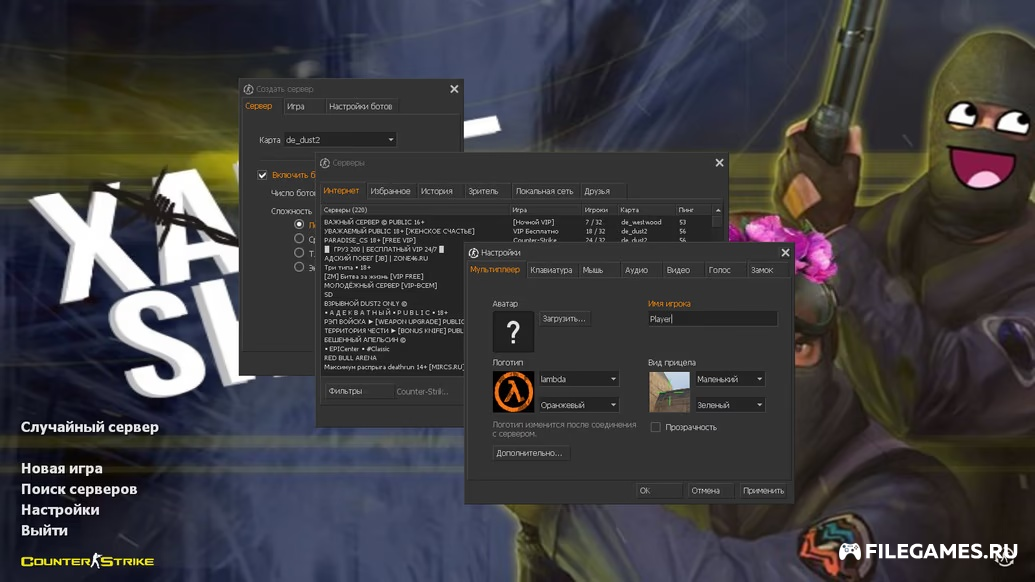The width and height of the screenshot is (1035, 582).
Task: Open the Маленький crosshair size dropdown
Action: click(x=729, y=379)
